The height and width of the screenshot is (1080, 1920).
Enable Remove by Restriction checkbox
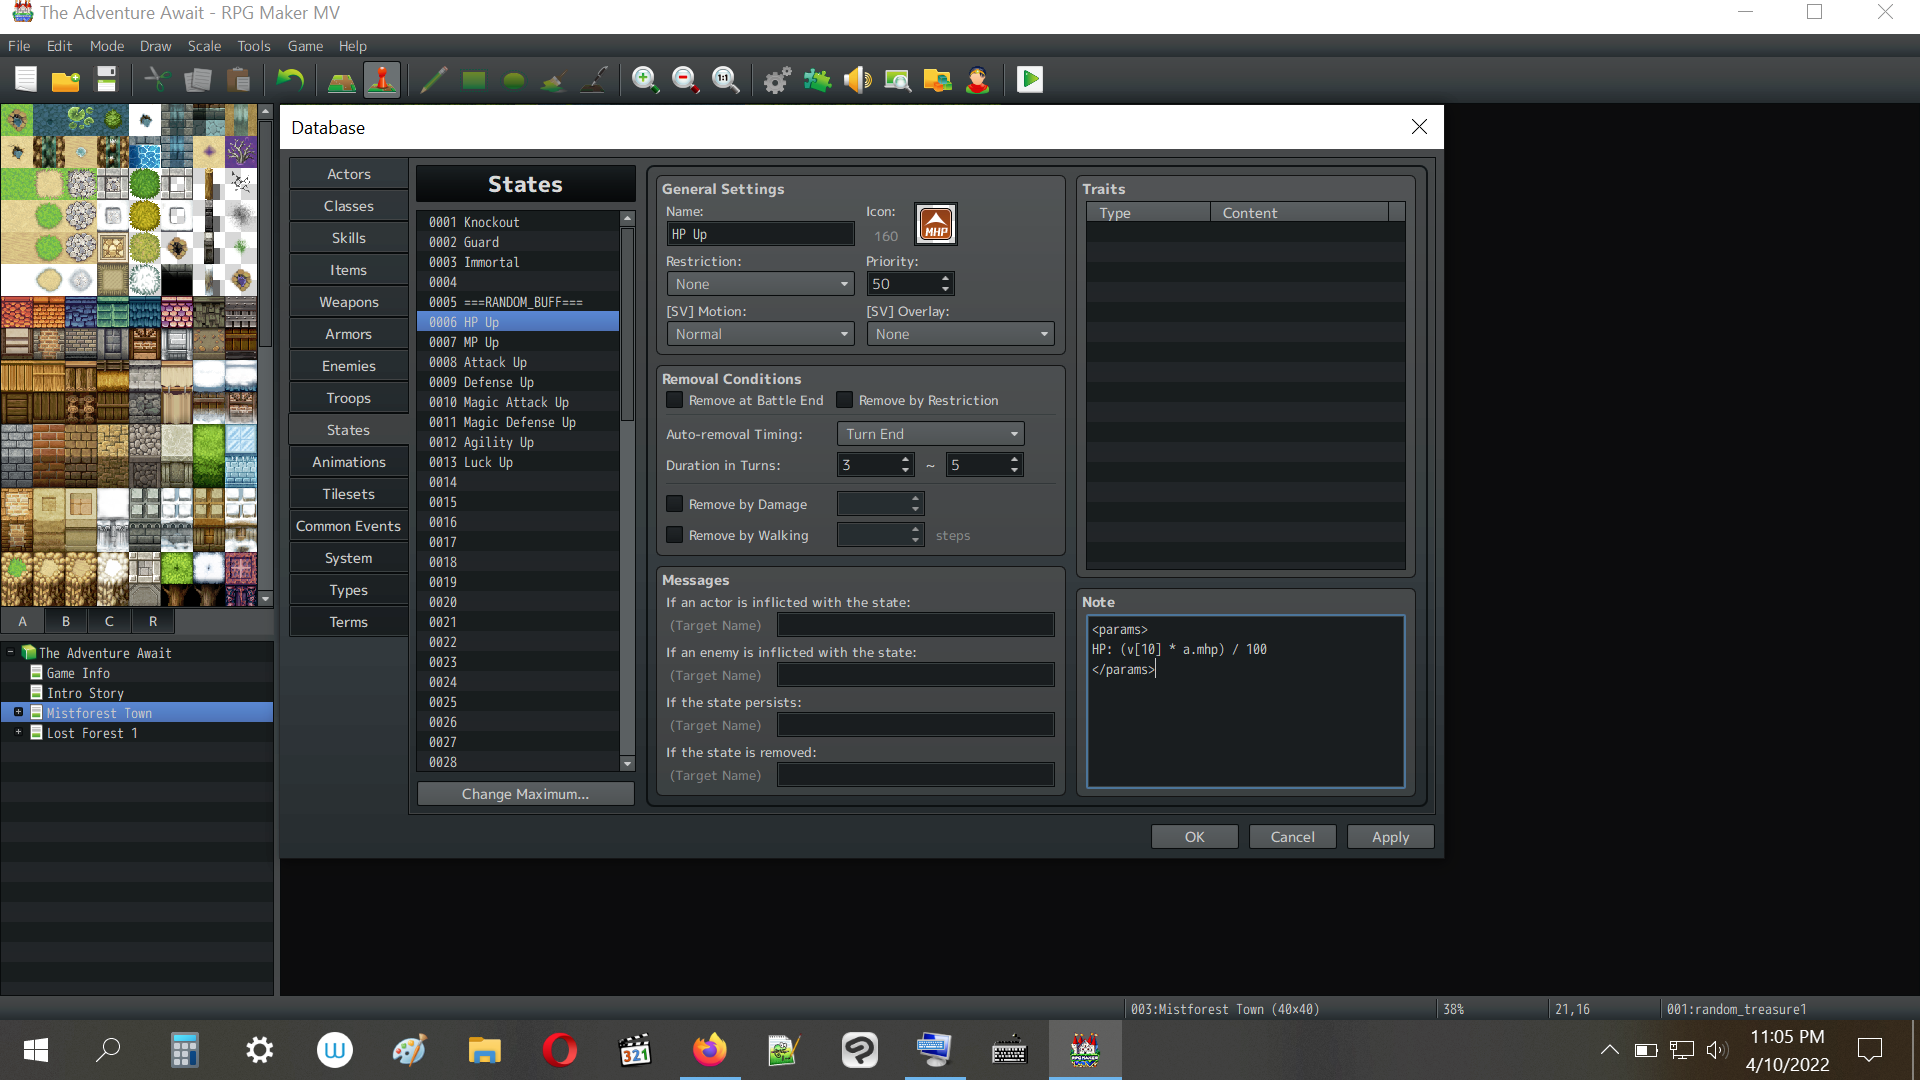[x=845, y=400]
